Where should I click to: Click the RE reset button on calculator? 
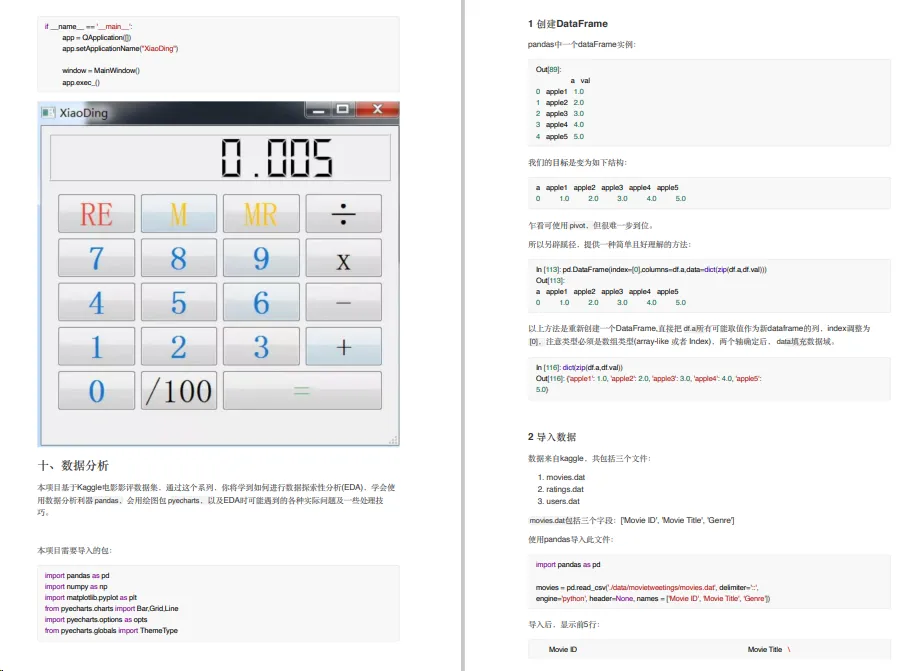click(96, 214)
